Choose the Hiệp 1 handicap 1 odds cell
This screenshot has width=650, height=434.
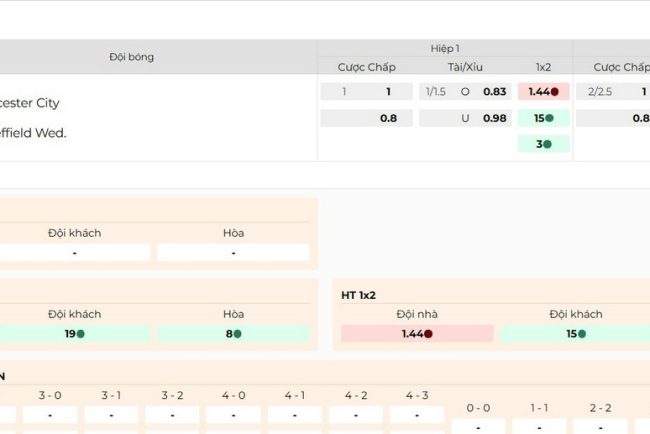366,92
